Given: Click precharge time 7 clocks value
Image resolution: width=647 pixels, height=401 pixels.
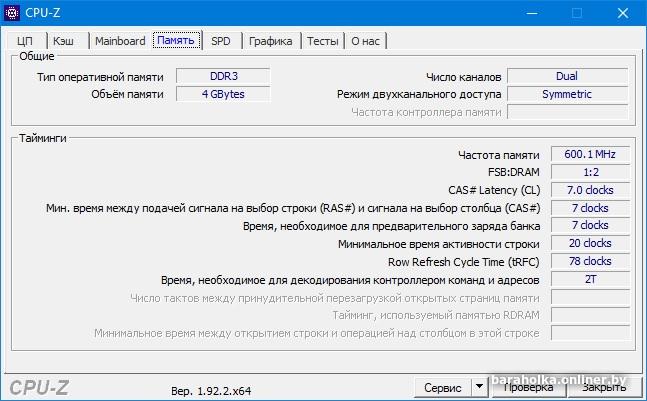Looking at the screenshot, I should 590,225.
